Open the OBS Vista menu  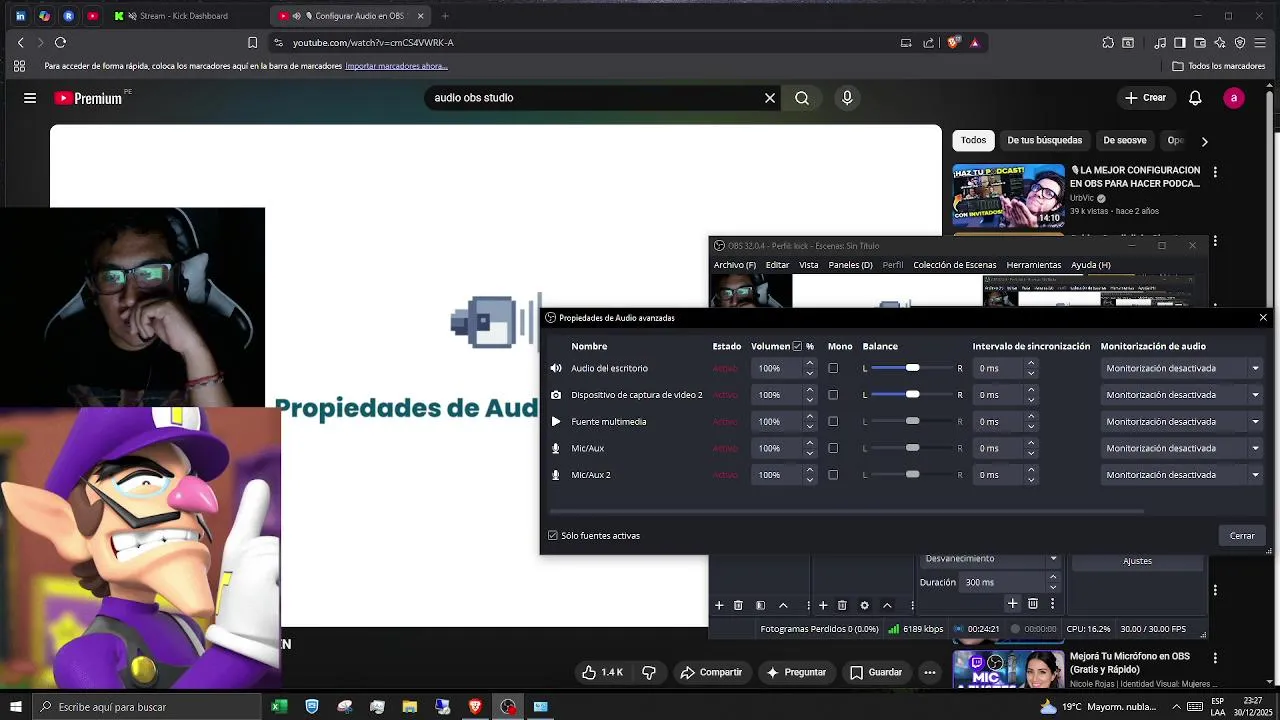(x=809, y=265)
